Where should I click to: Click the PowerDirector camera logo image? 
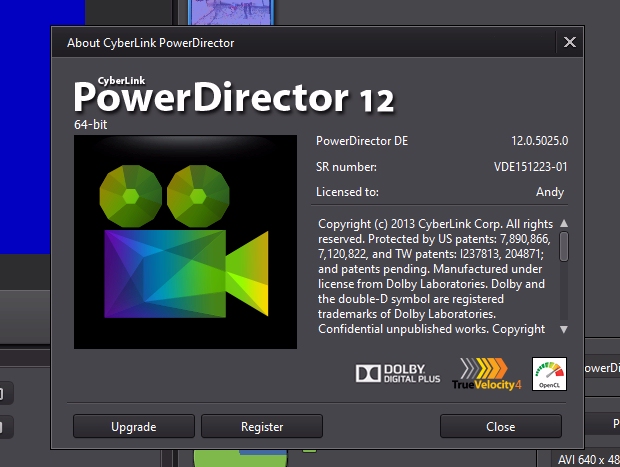[185, 242]
